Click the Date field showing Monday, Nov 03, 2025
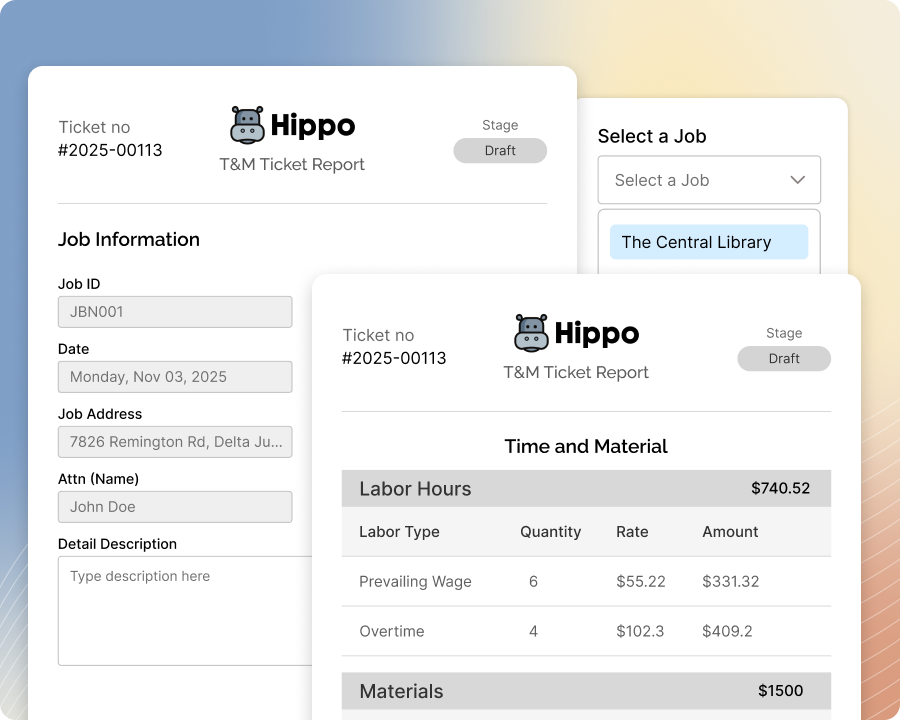 click(x=175, y=377)
